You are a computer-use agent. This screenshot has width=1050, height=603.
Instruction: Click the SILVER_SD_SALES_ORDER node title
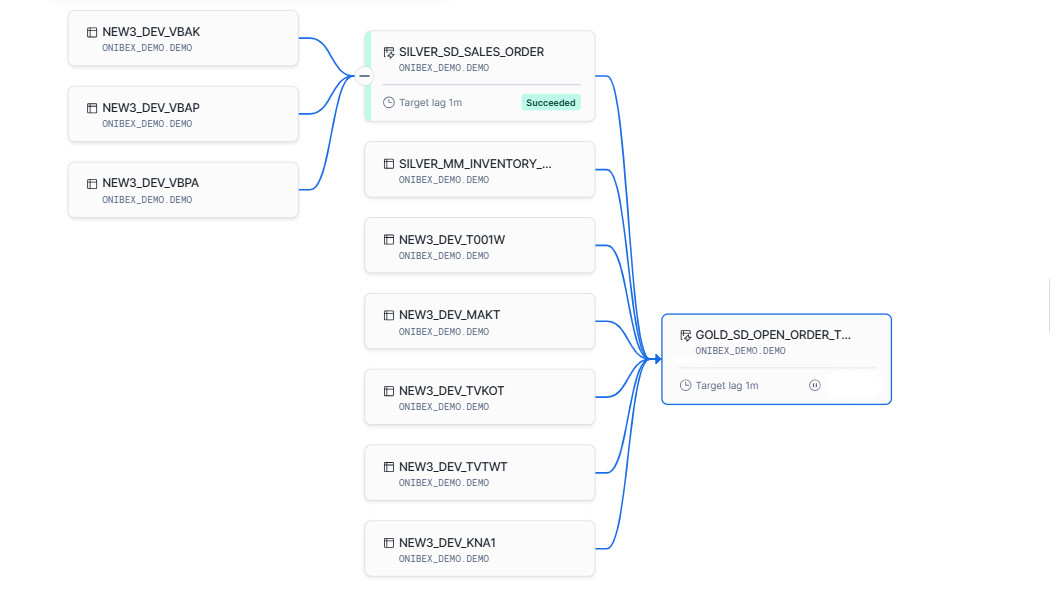click(471, 52)
